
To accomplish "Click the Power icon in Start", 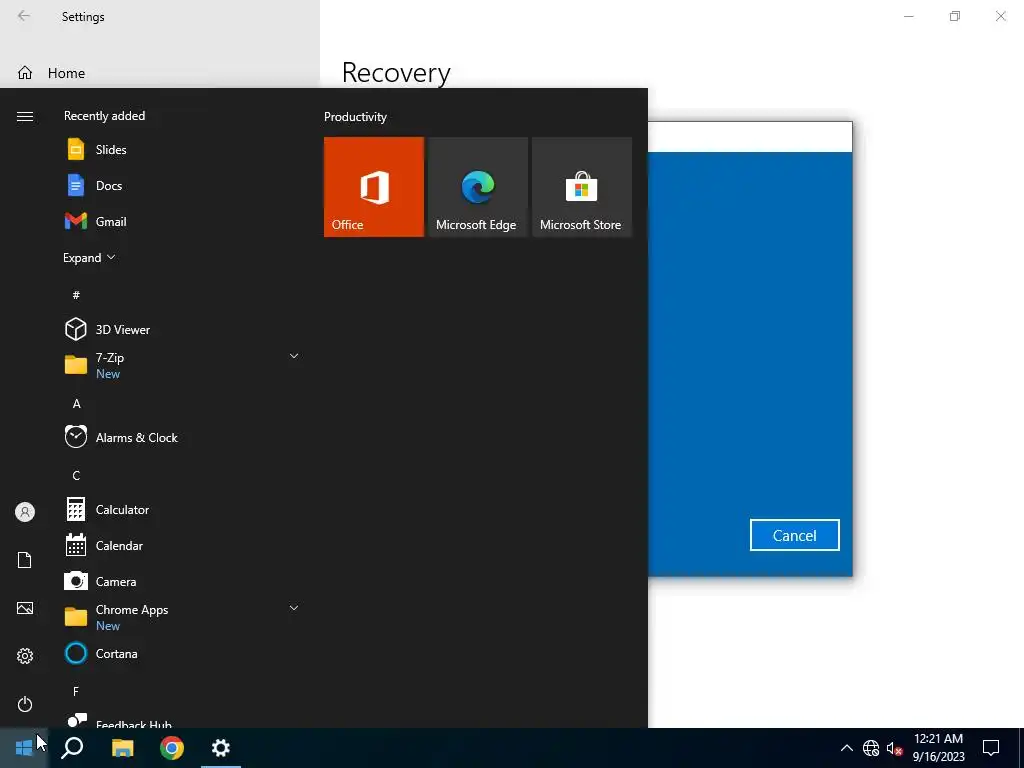I will (25, 704).
